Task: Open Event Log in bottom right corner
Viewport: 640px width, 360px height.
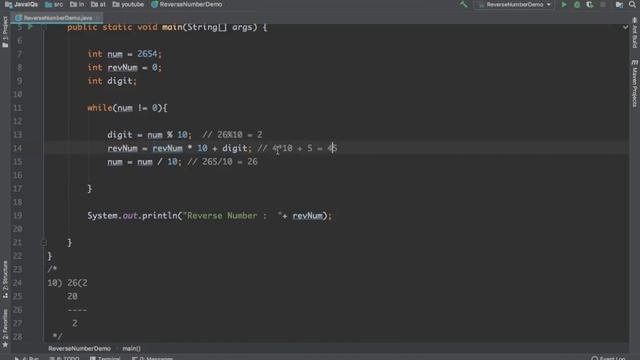Action: tap(609, 358)
